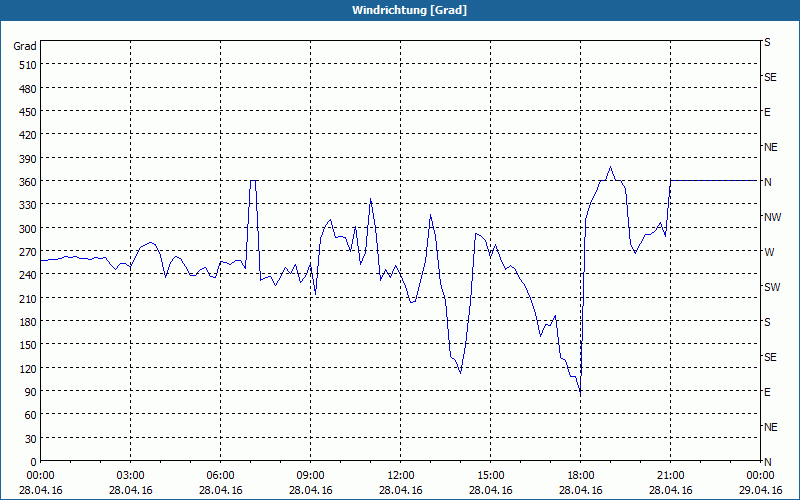Select the 06:00 time axis label
The height and width of the screenshot is (500, 800).
coord(220,476)
